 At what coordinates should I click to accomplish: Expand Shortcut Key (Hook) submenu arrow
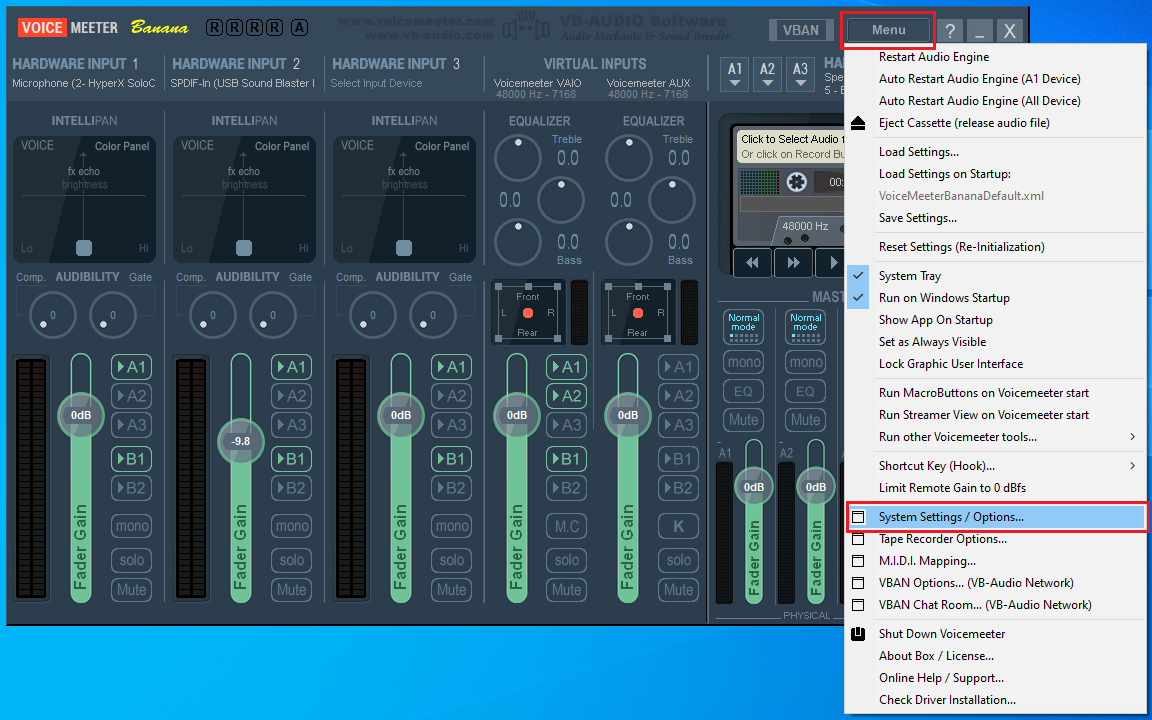point(1132,466)
